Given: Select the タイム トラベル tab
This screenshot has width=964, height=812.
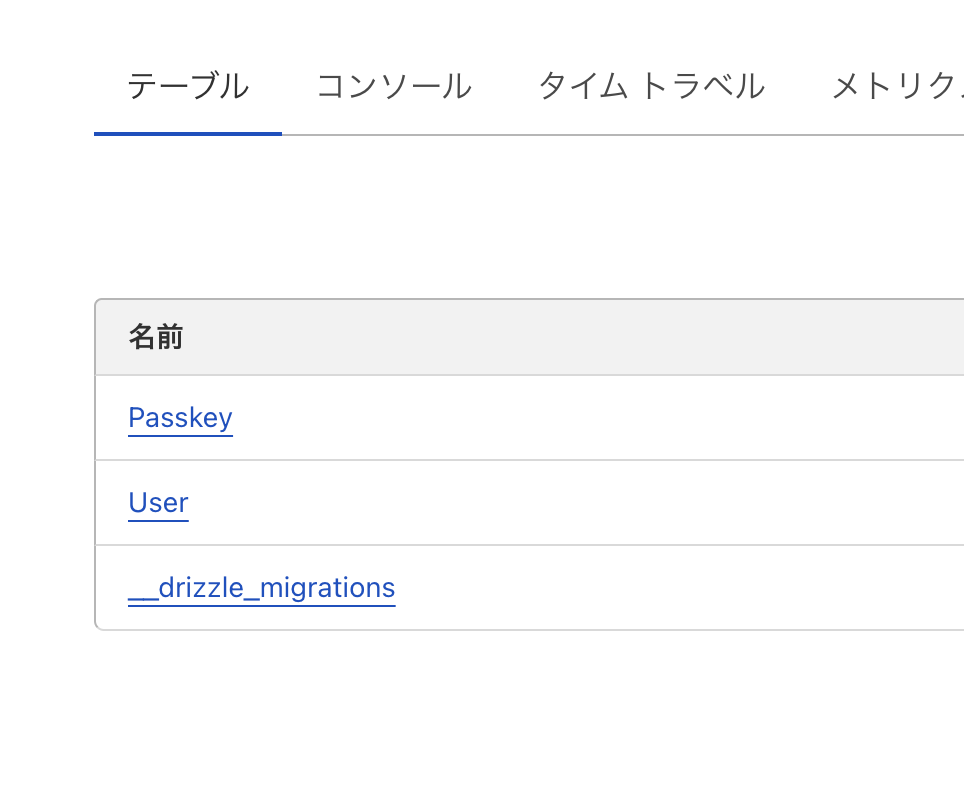Looking at the screenshot, I should point(651,88).
